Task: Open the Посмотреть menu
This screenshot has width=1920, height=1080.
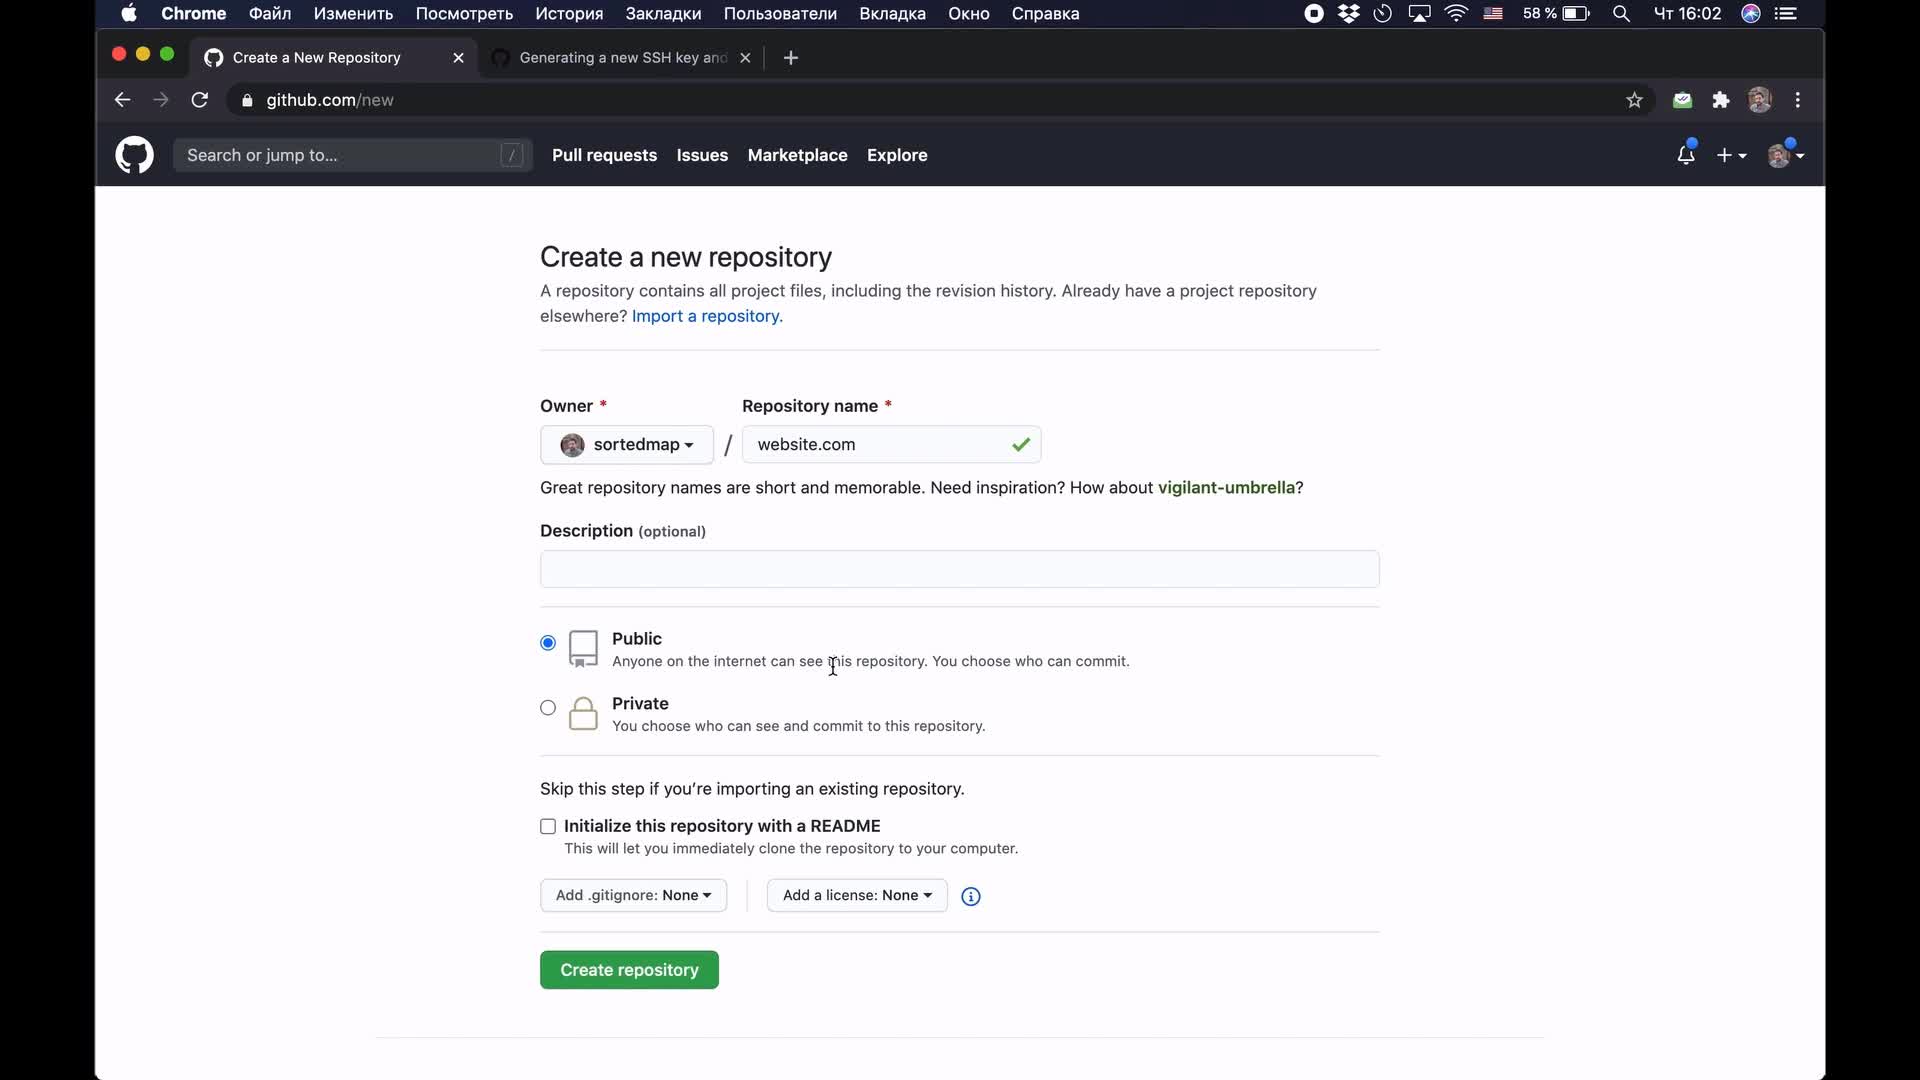Action: pyautogui.click(x=464, y=14)
